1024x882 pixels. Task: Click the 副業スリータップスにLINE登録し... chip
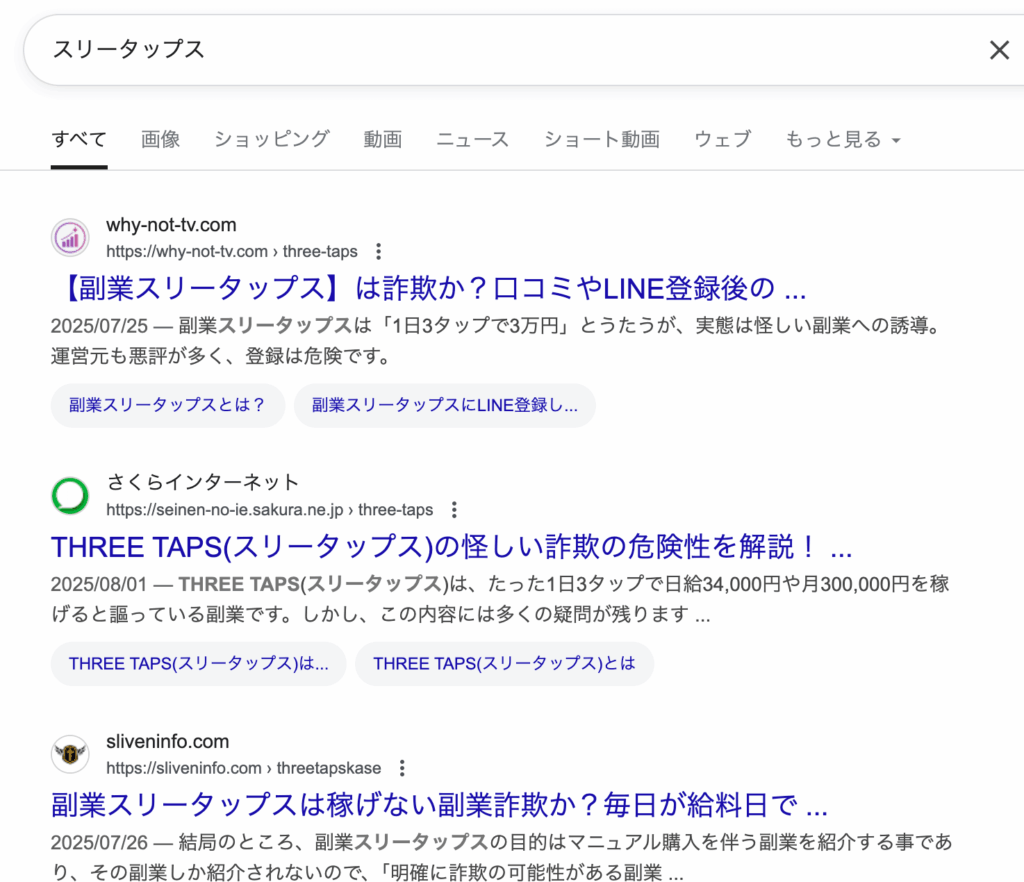(x=445, y=405)
